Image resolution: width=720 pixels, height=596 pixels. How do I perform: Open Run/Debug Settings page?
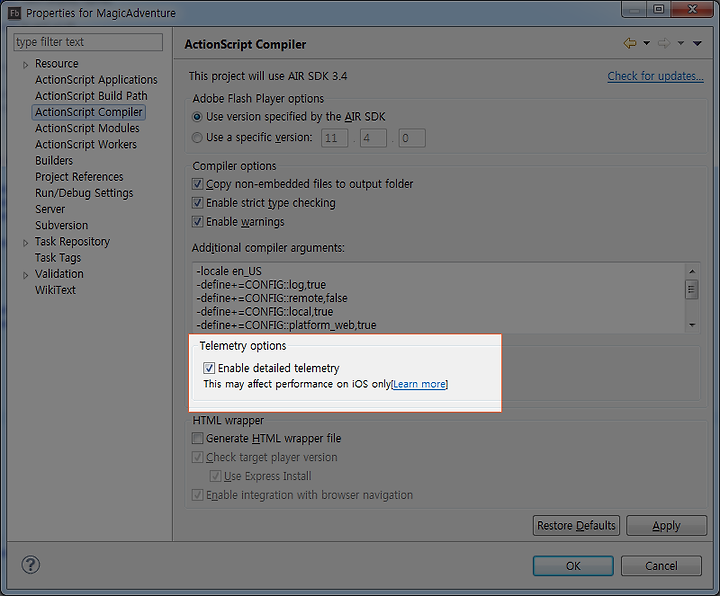tap(84, 193)
